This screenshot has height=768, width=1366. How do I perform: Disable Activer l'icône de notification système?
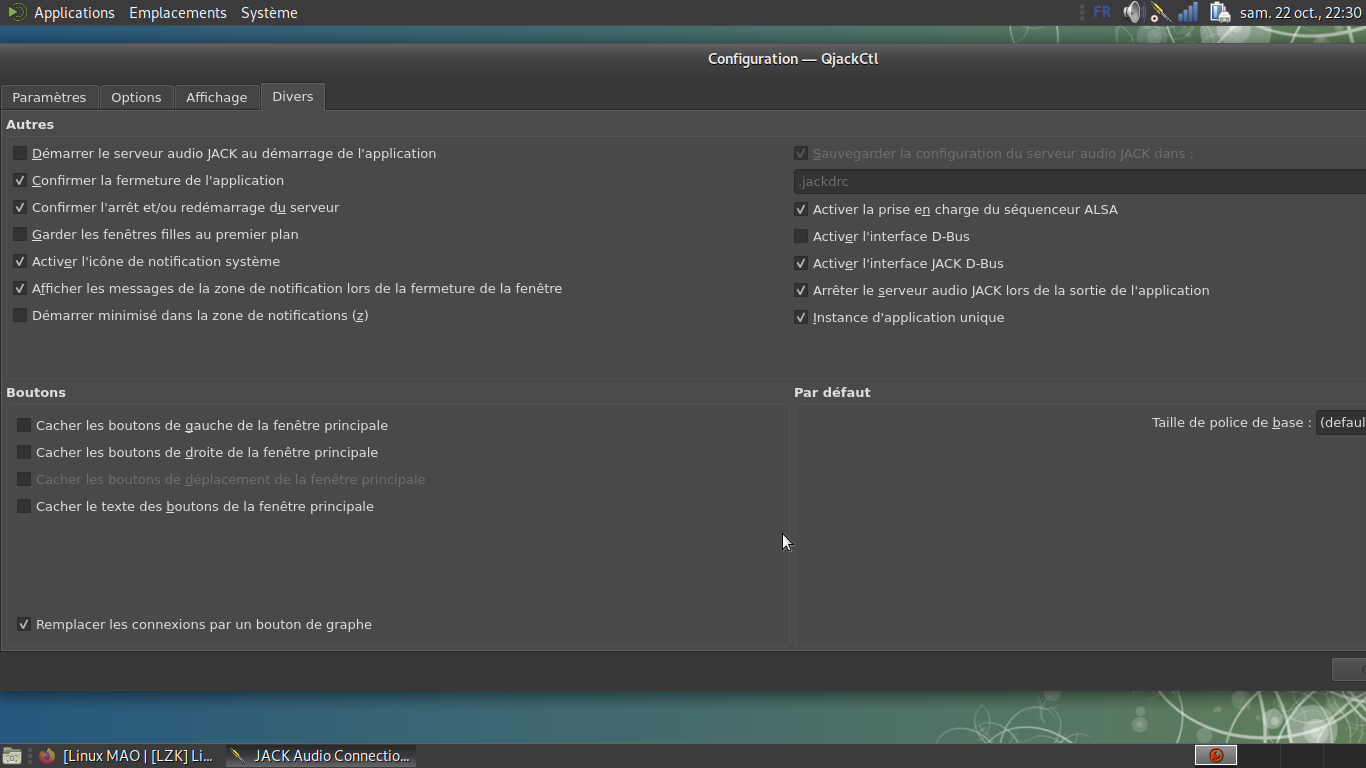coord(20,261)
